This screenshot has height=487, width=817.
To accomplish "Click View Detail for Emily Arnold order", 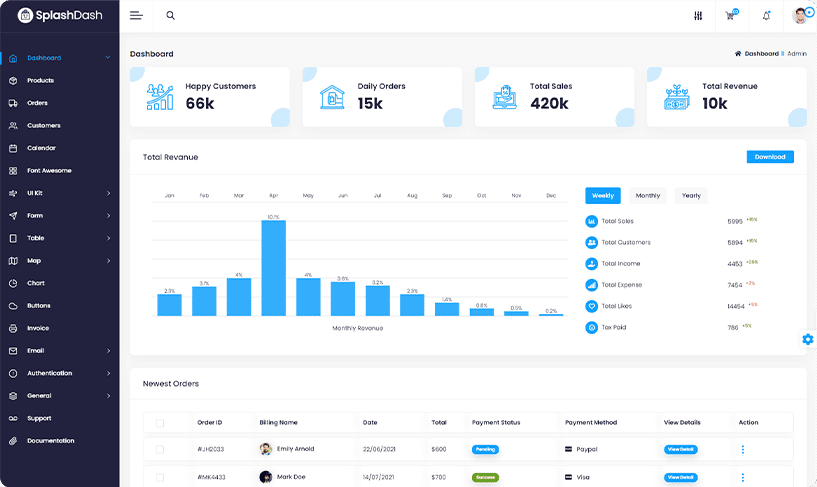I will pyautogui.click(x=680, y=450).
